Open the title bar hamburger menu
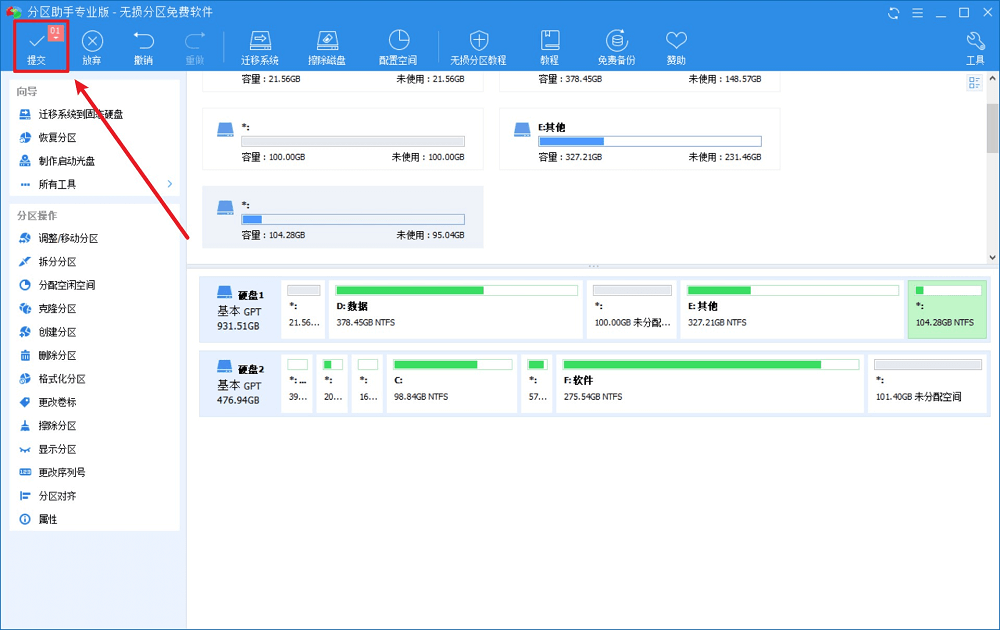Image resolution: width=1000 pixels, height=630 pixels. click(x=918, y=12)
